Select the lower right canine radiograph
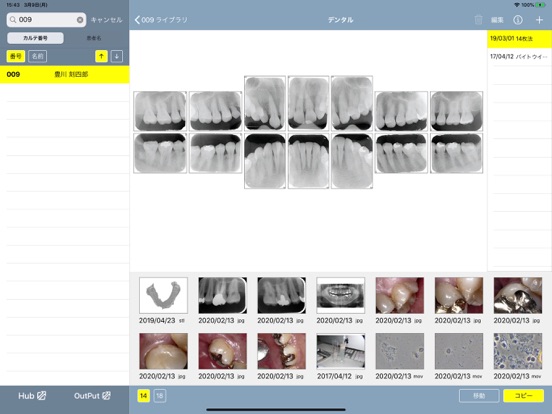 click(352, 161)
